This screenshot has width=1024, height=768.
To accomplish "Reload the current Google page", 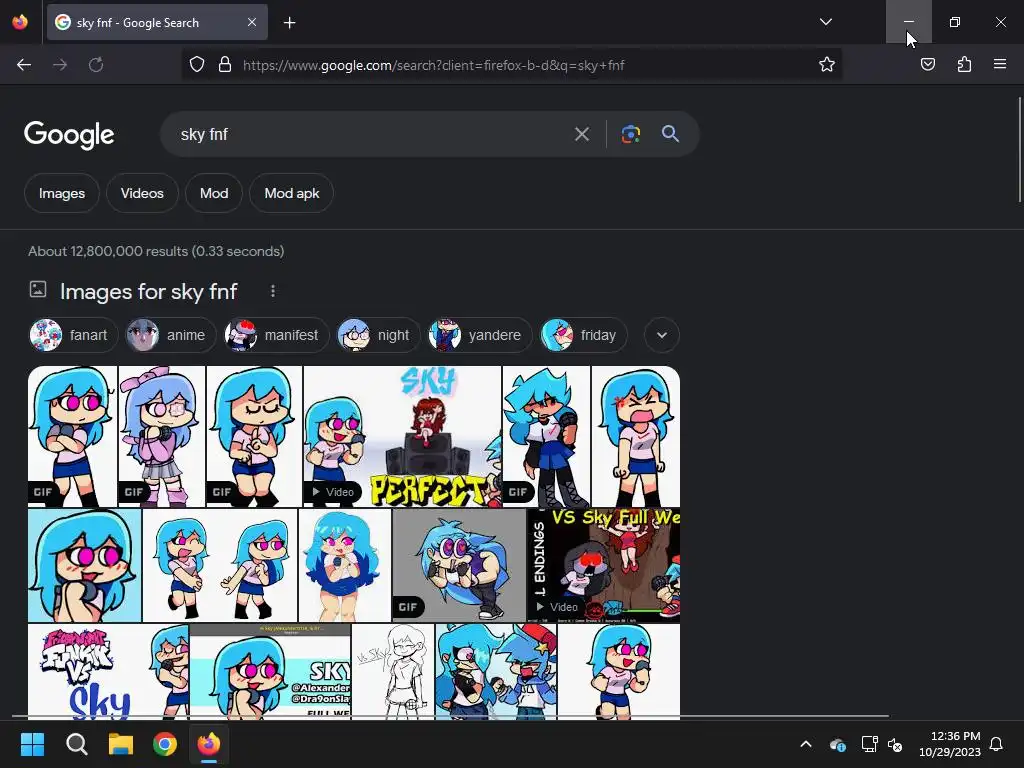I will pyautogui.click(x=96, y=65).
